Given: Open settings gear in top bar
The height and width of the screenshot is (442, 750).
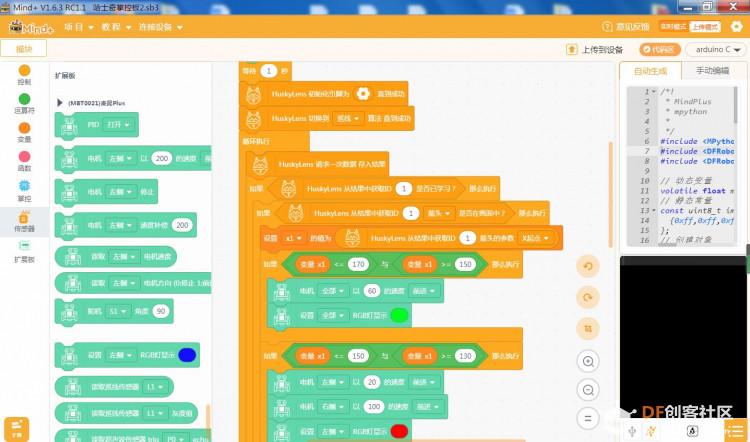Looking at the screenshot, I should [x=736, y=26].
